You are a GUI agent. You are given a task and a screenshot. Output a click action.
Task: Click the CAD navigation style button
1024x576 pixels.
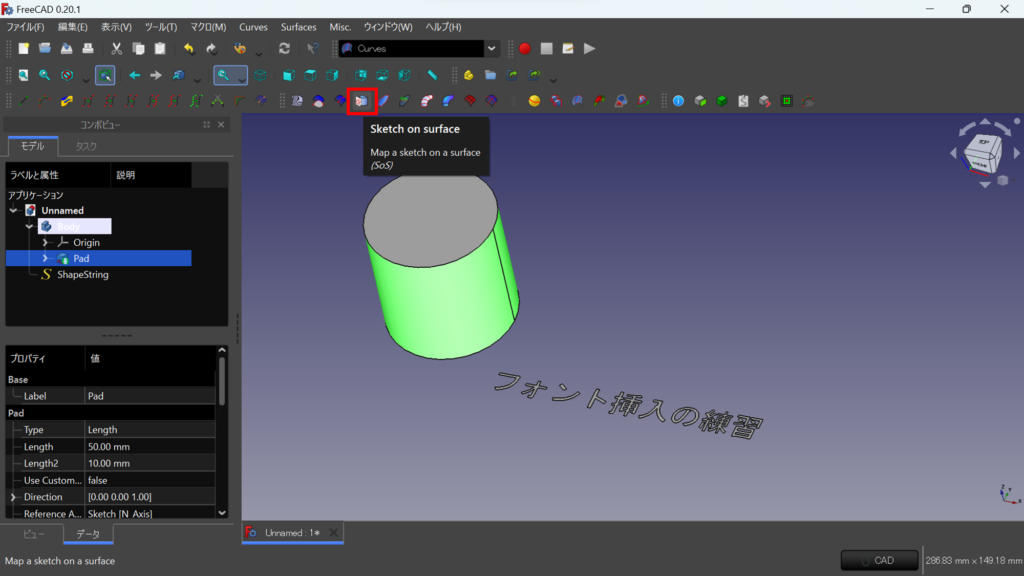point(879,560)
